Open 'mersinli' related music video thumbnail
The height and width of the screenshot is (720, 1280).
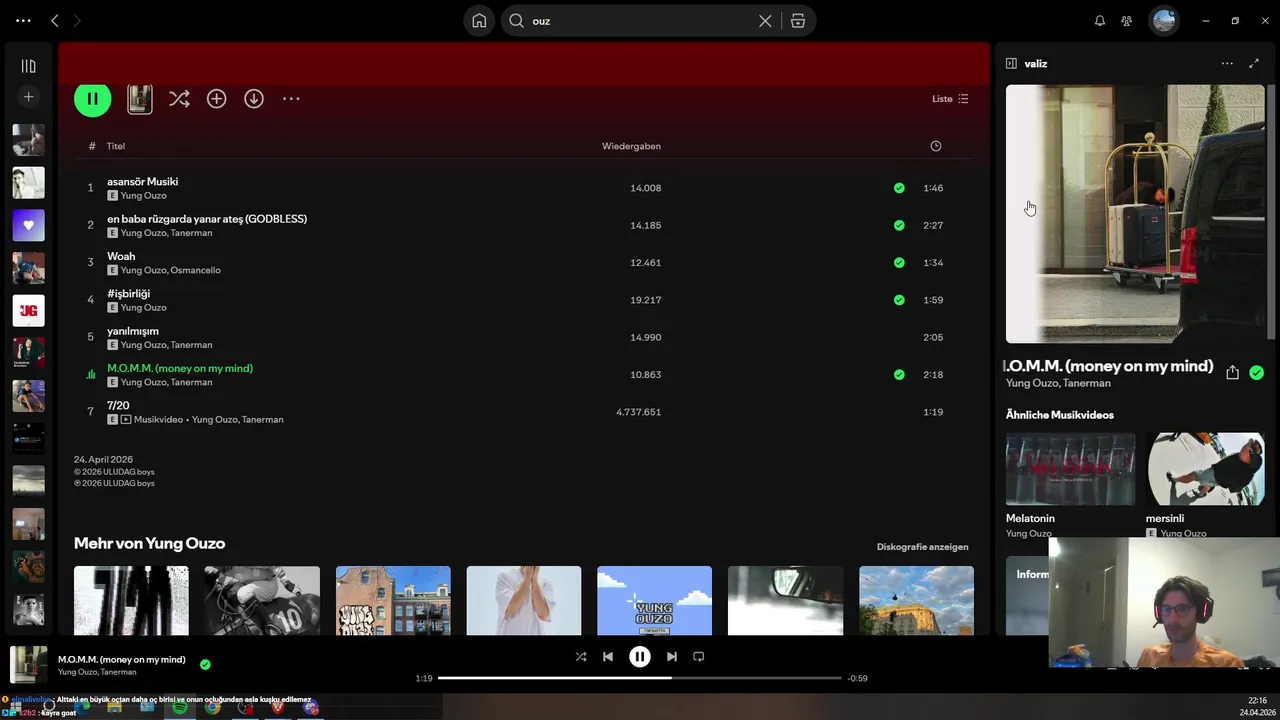[1205, 468]
